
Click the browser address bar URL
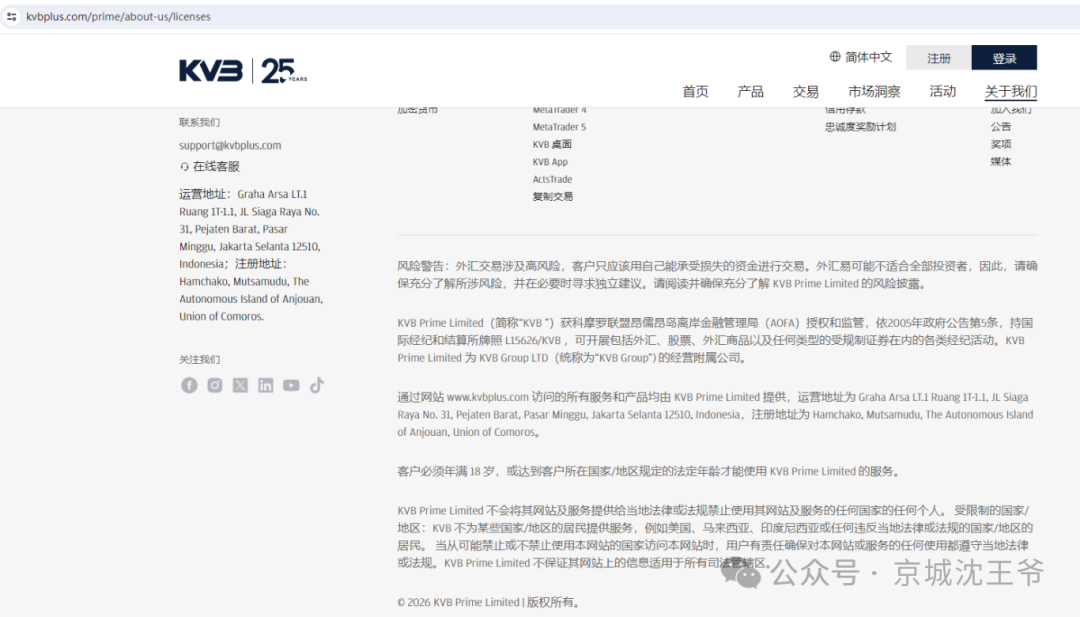click(x=118, y=16)
